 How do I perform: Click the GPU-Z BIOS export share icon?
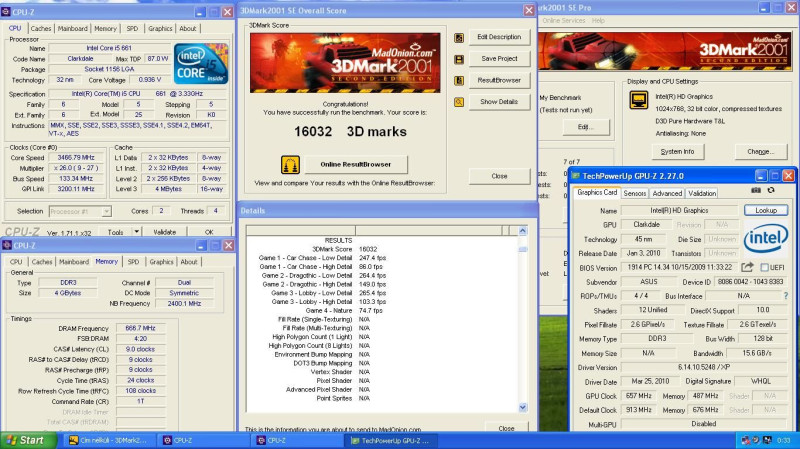pos(747,267)
